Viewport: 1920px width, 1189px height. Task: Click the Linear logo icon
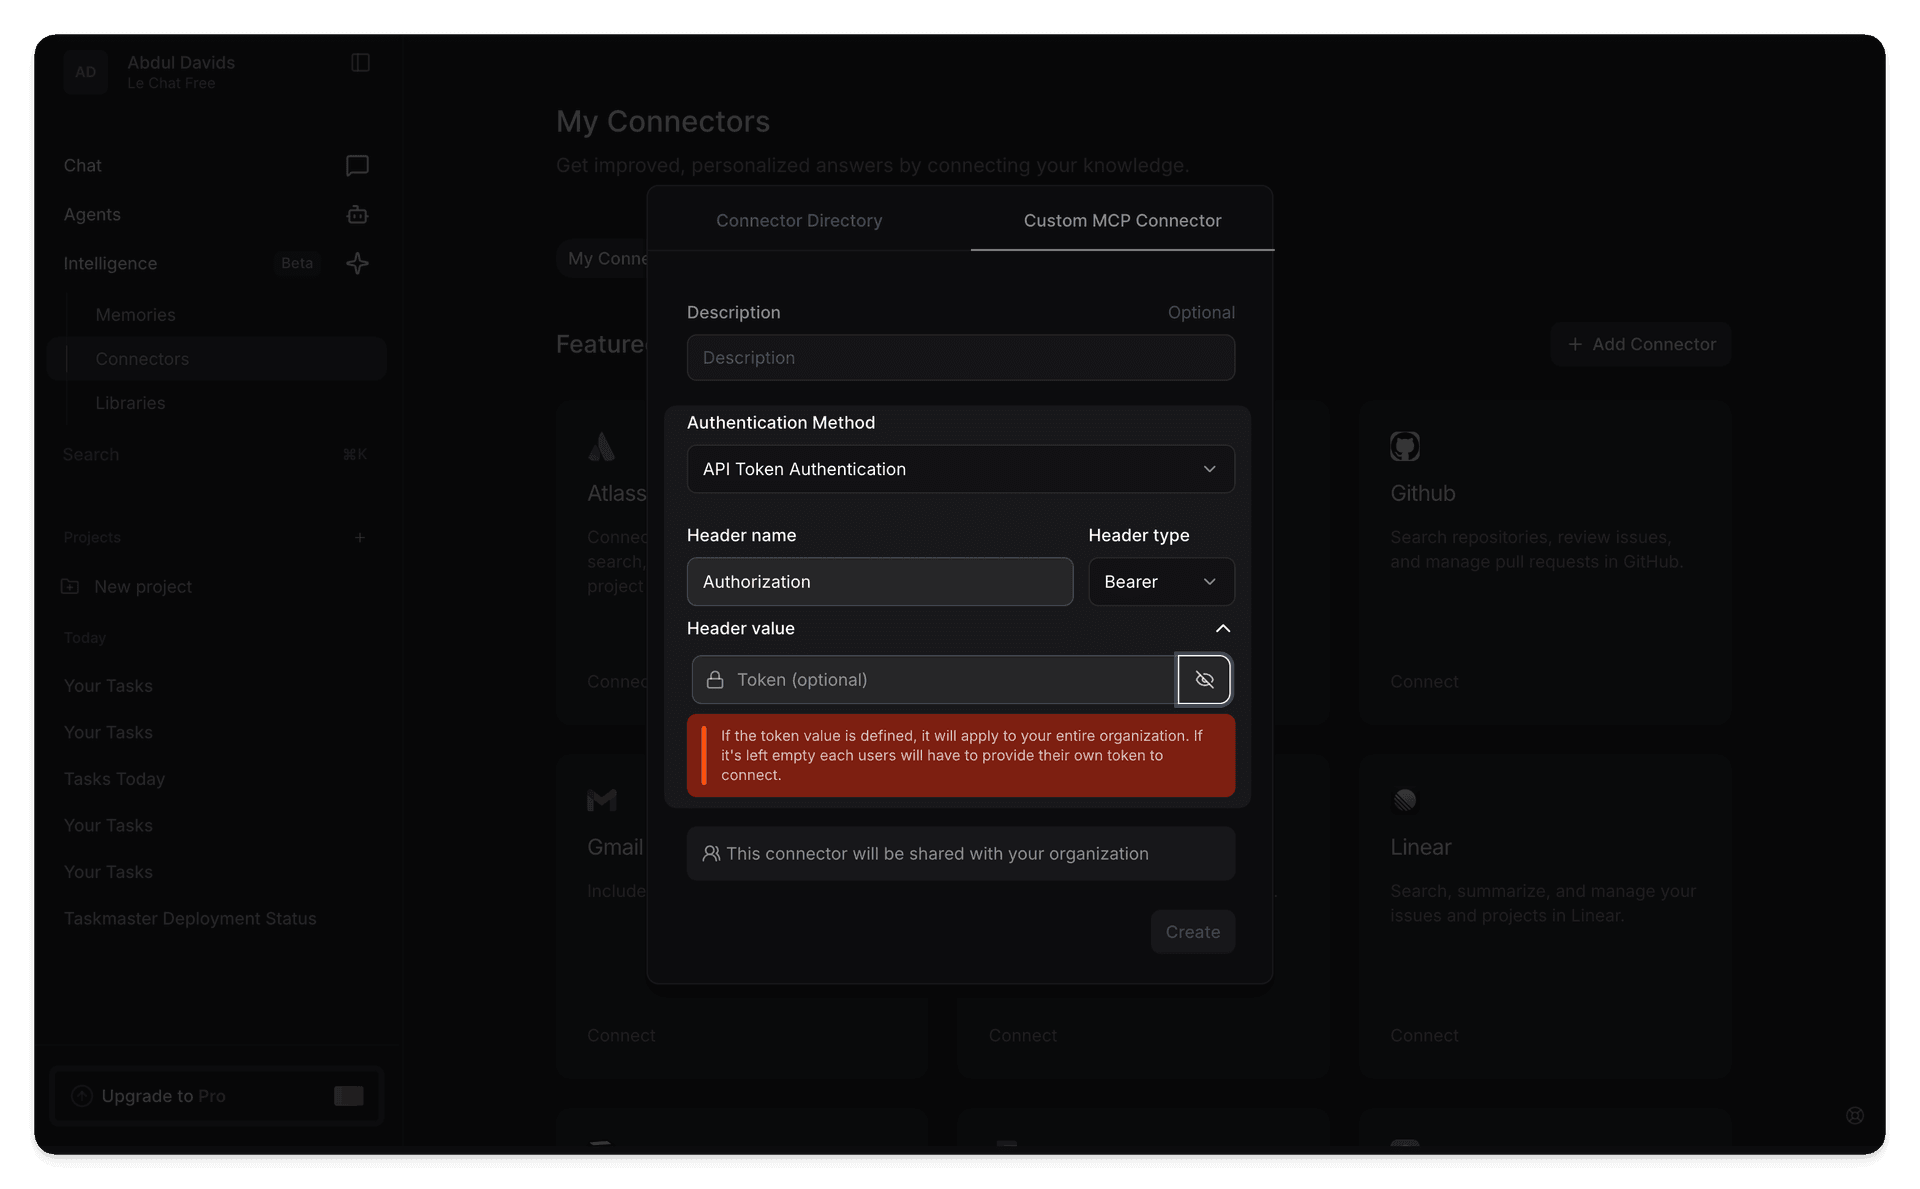pos(1404,800)
